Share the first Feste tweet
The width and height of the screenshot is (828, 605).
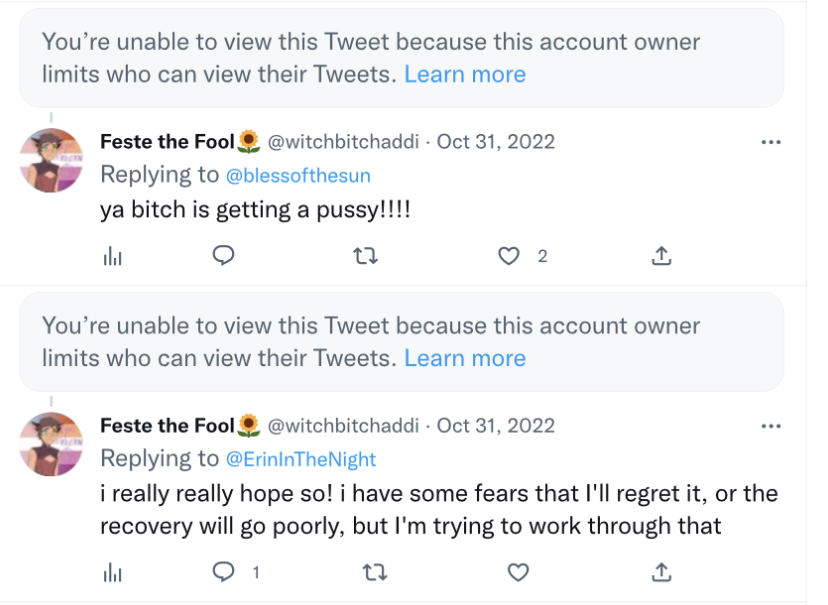click(661, 257)
